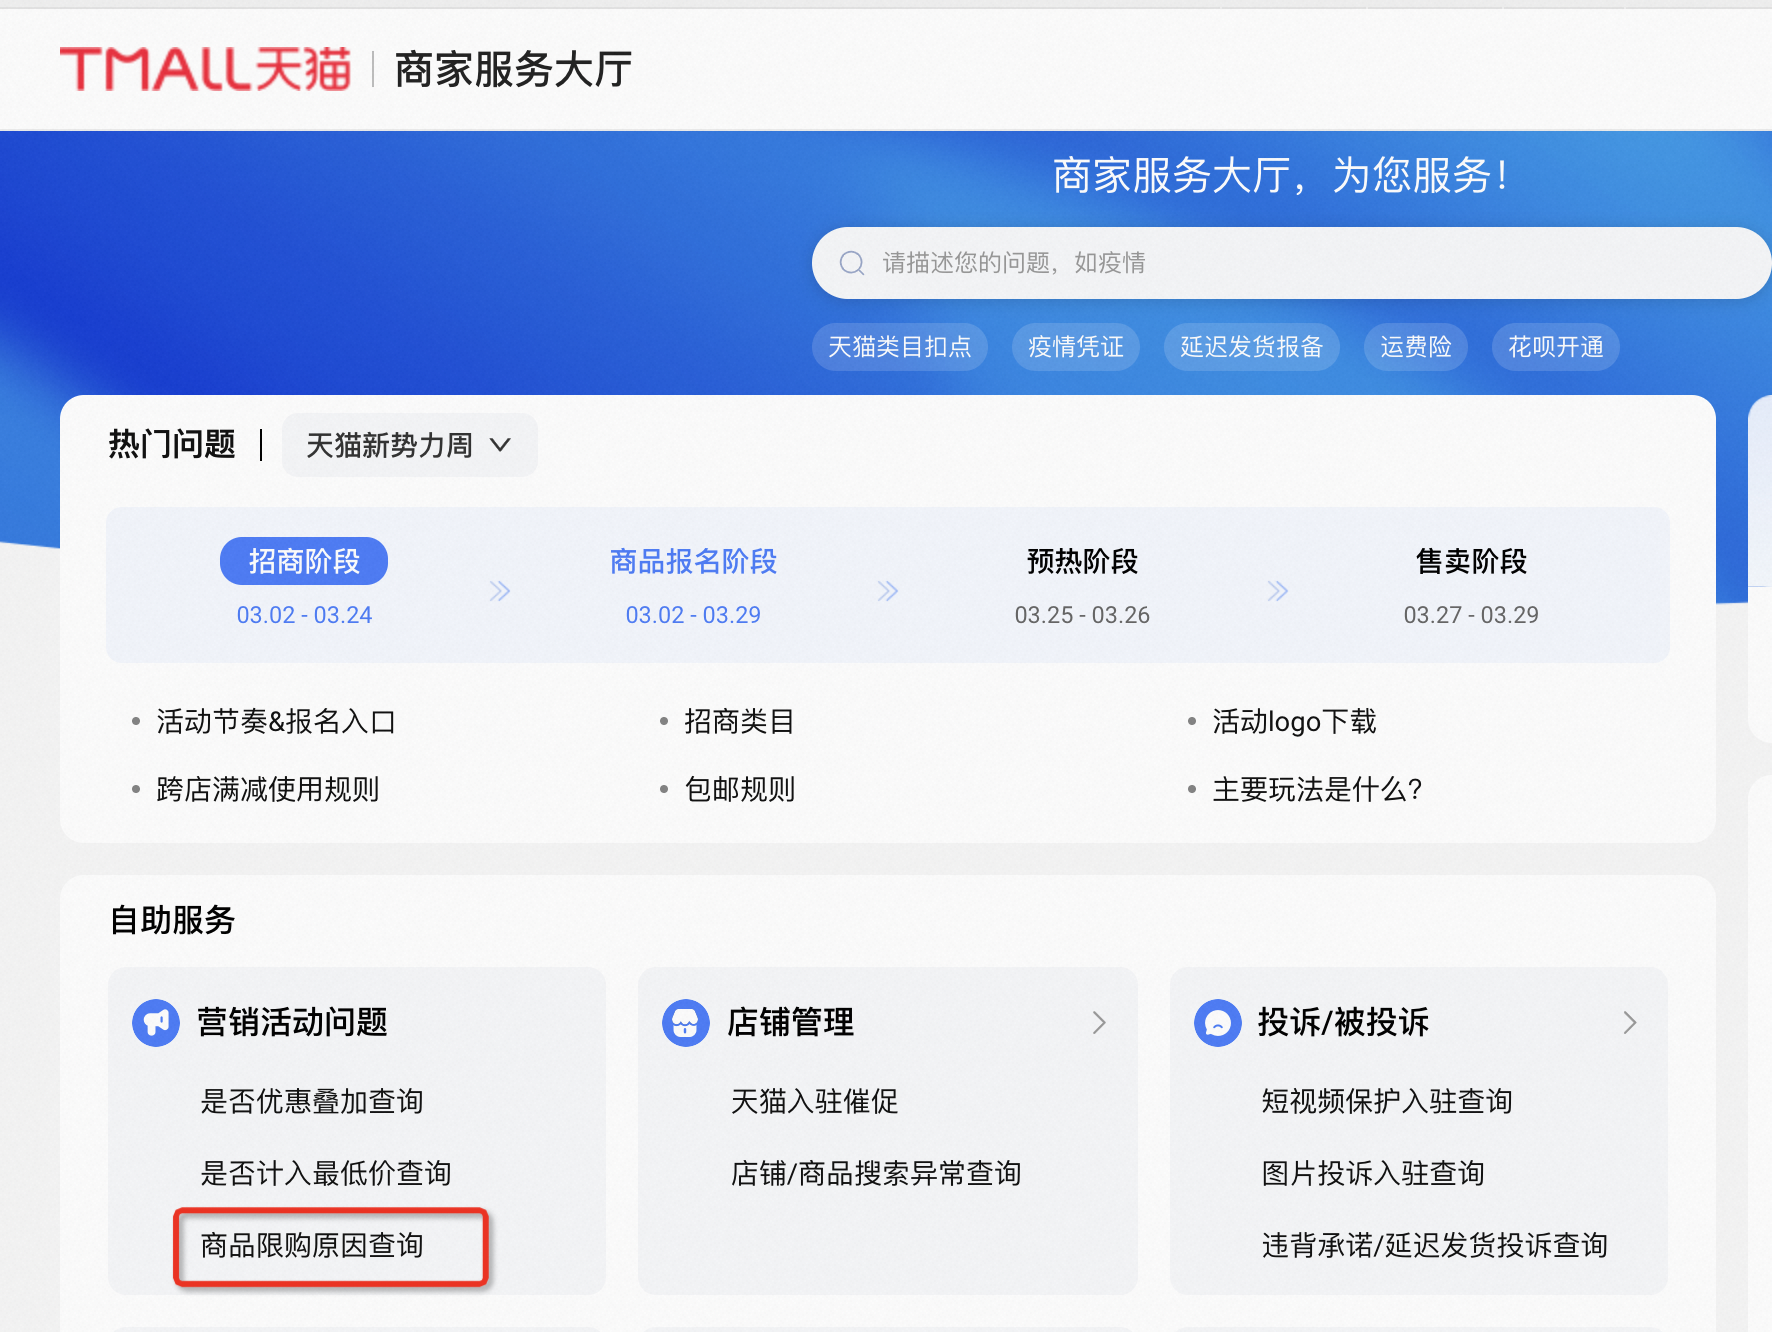Screen dimensions: 1772x1332
Task: Open the 天猫新势力周 dropdown
Action: click(x=409, y=445)
